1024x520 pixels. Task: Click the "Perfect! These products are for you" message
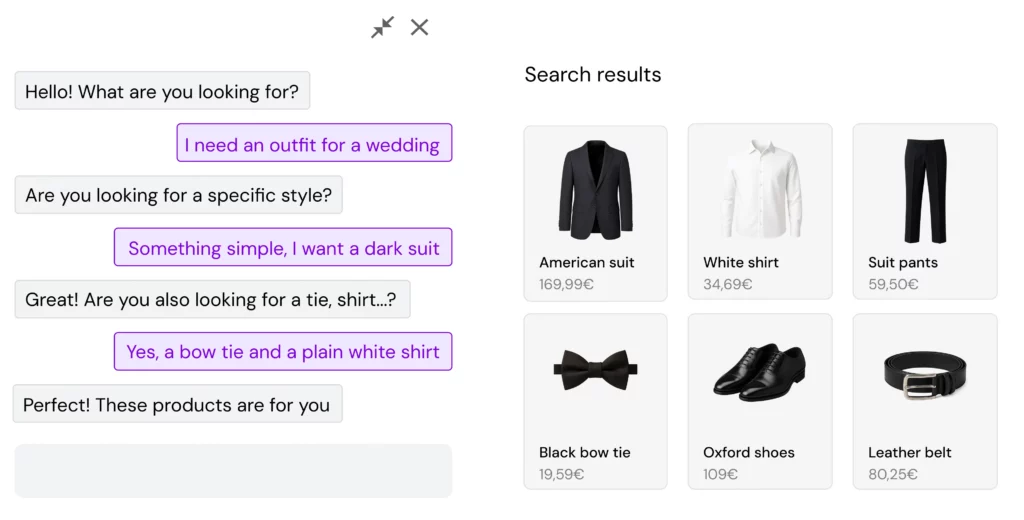177,405
